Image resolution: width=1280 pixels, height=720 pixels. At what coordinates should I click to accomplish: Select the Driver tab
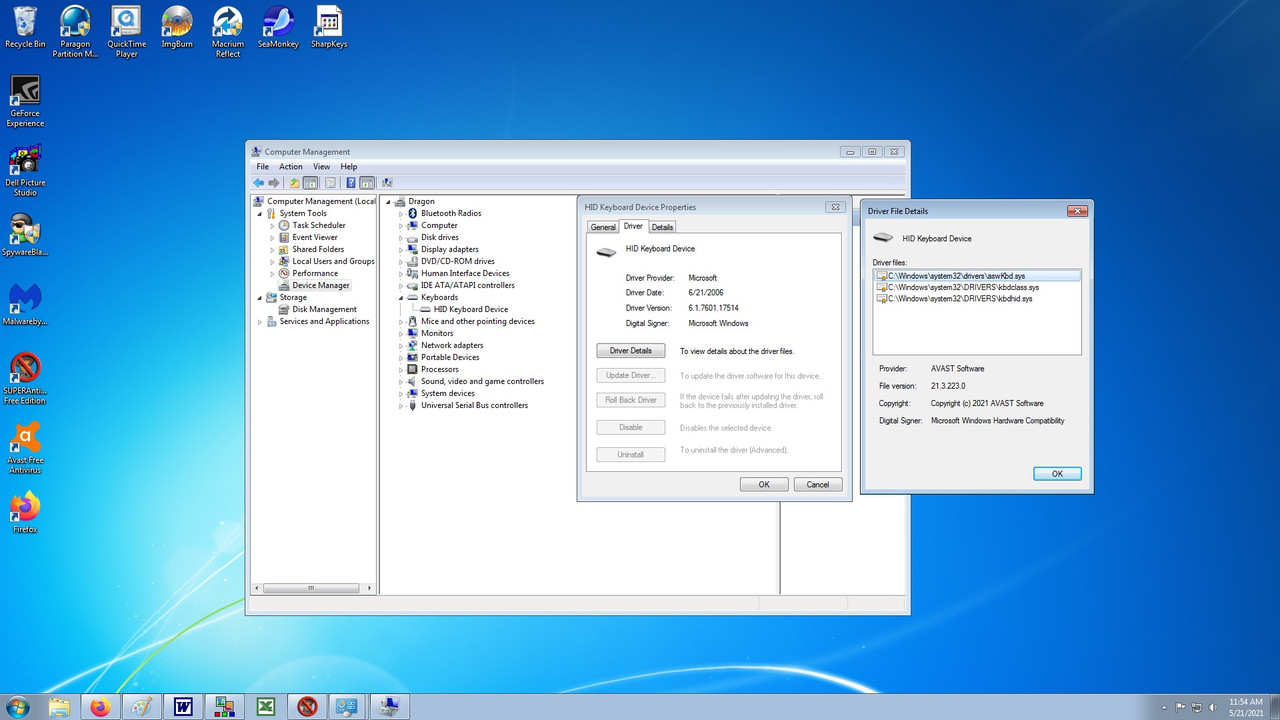(634, 226)
